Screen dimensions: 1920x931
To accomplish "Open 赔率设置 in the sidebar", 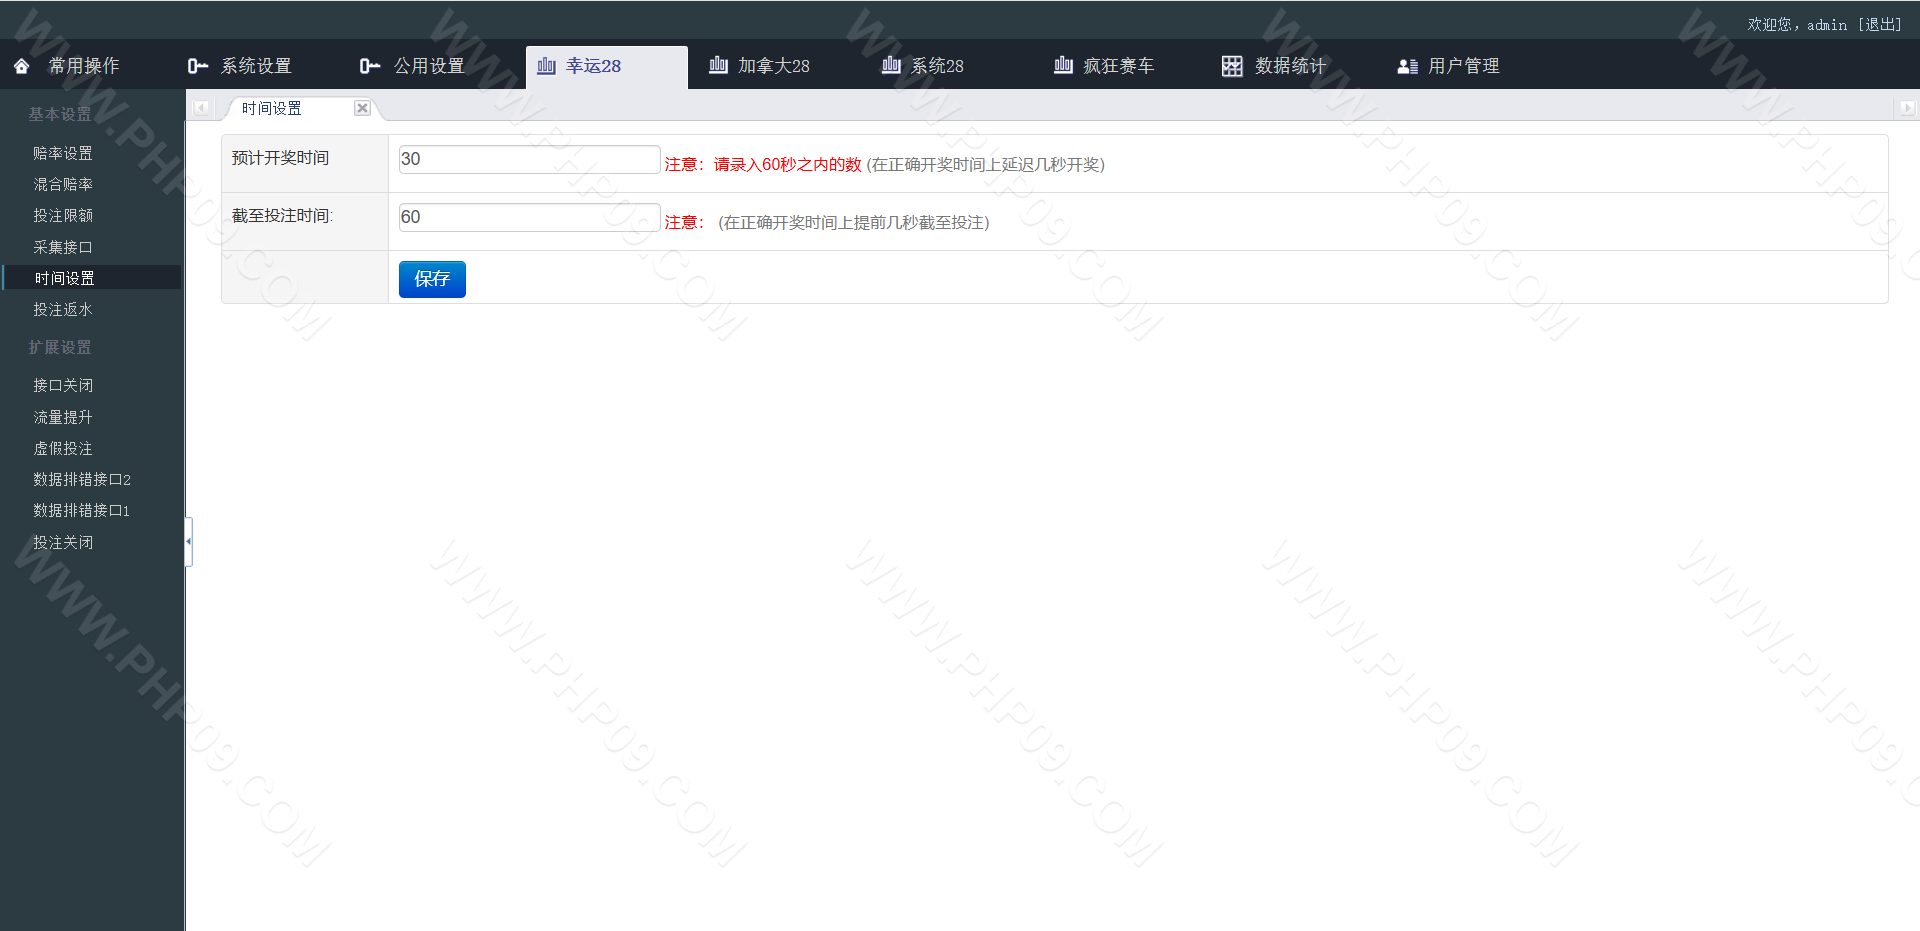I will (63, 153).
